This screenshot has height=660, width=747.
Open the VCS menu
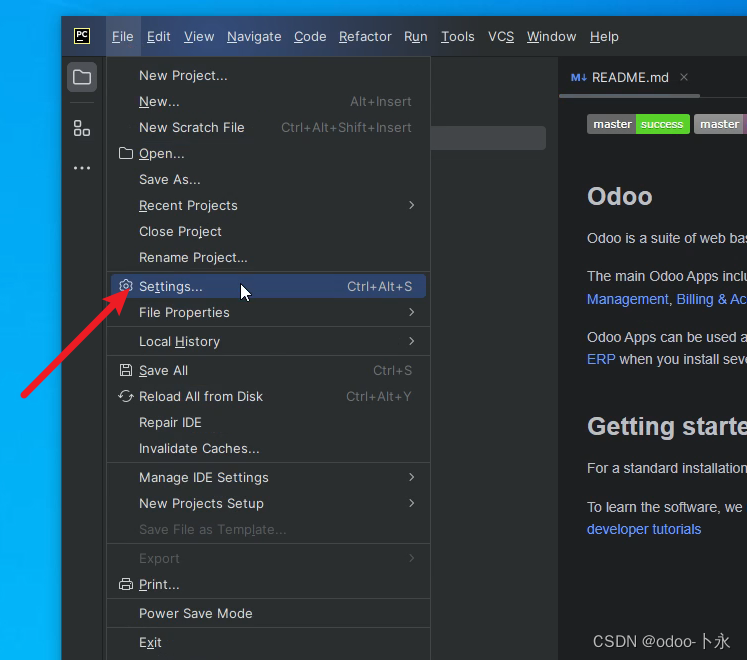501,37
